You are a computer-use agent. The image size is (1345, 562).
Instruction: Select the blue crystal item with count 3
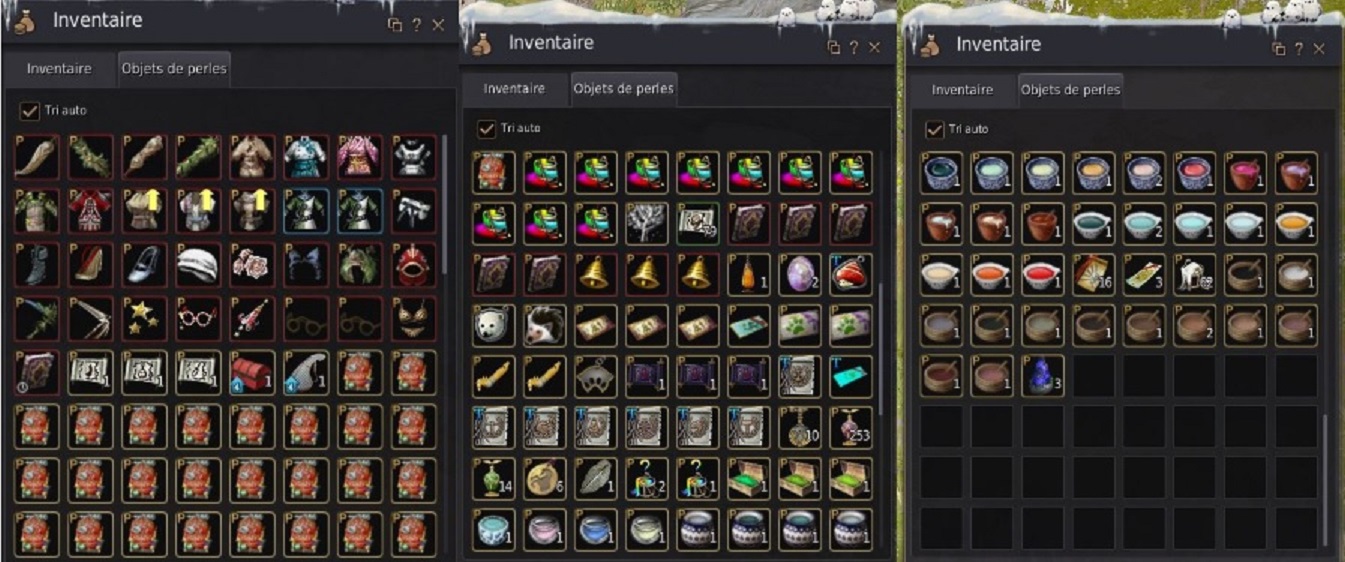pos(1043,376)
